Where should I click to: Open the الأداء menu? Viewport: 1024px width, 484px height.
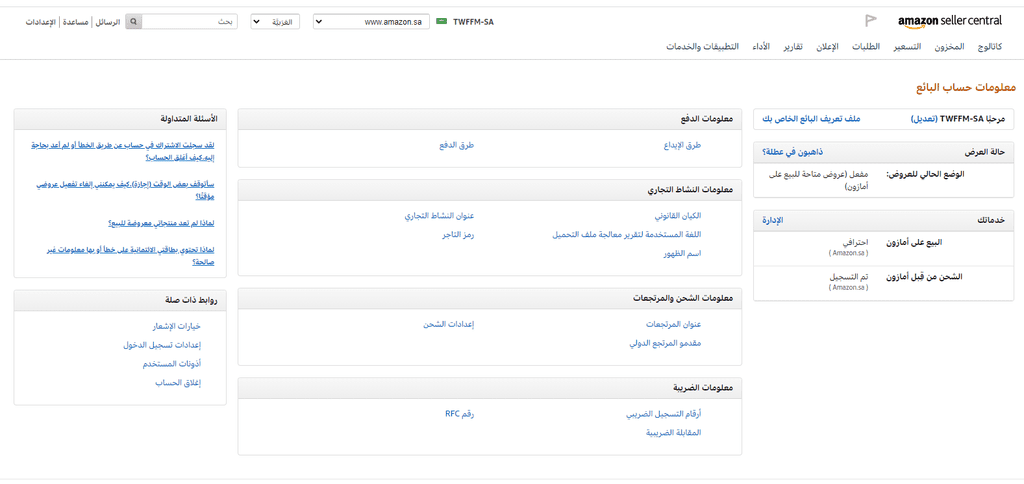coord(761,47)
